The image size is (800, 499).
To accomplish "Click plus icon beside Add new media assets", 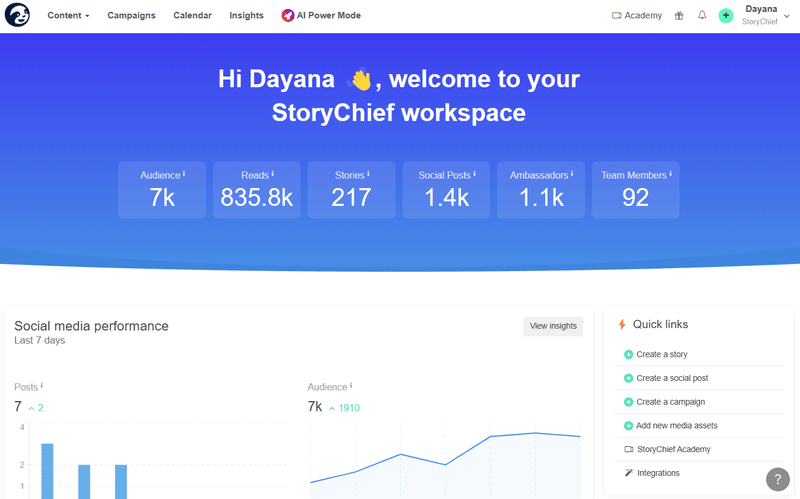I will click(629, 426).
